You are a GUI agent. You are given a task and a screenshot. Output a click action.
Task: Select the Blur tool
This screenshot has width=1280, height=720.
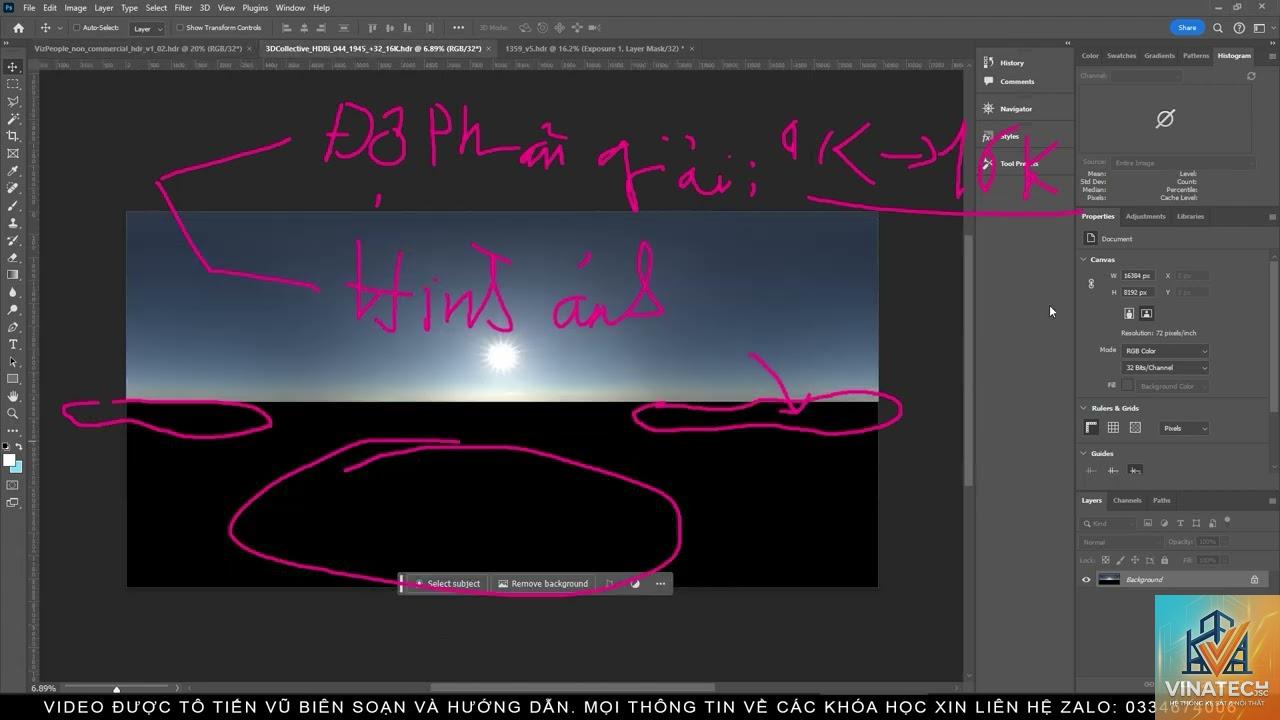[13, 292]
